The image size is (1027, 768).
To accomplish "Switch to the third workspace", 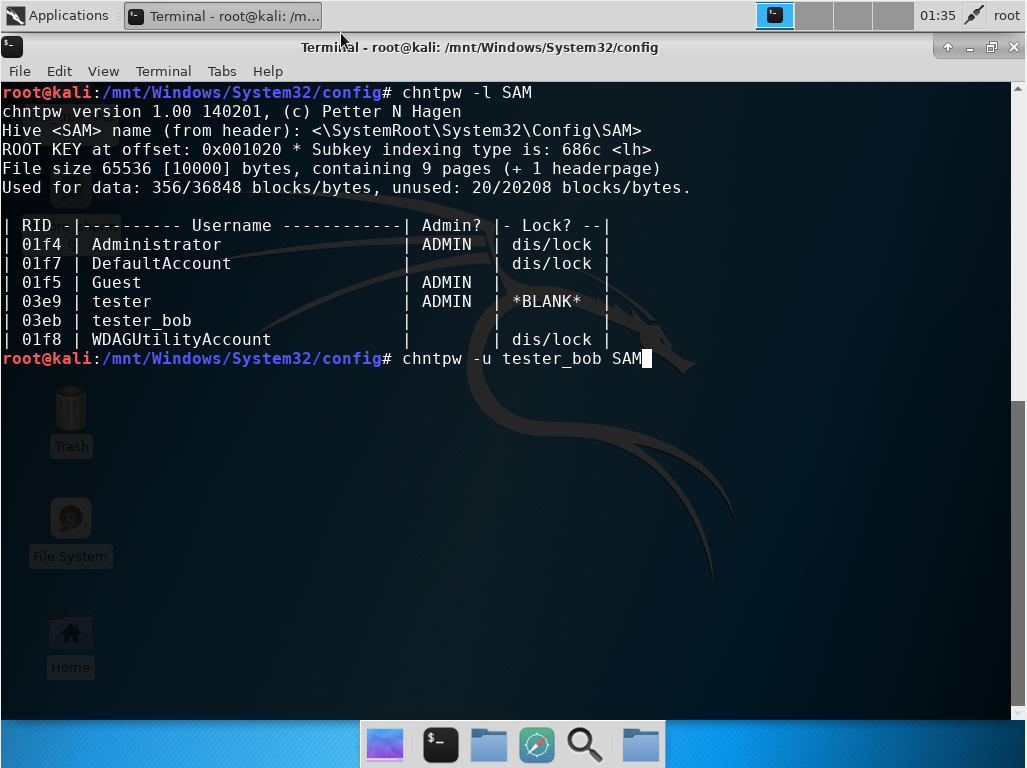I will pyautogui.click(x=853, y=16).
